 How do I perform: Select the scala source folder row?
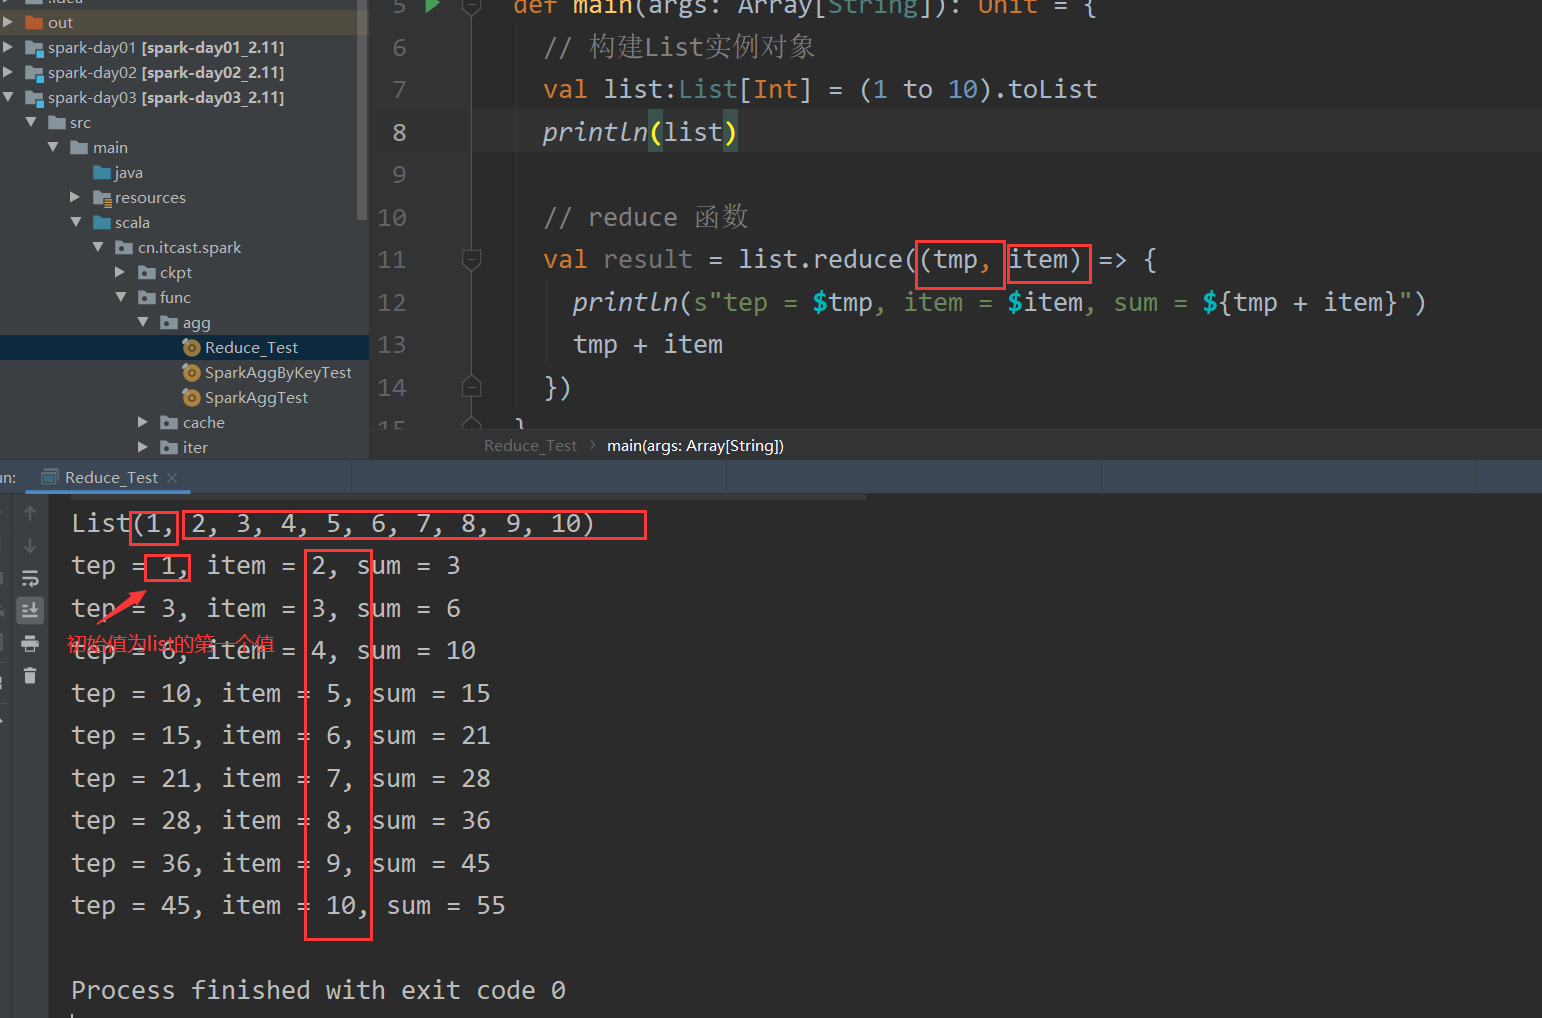tap(184, 222)
